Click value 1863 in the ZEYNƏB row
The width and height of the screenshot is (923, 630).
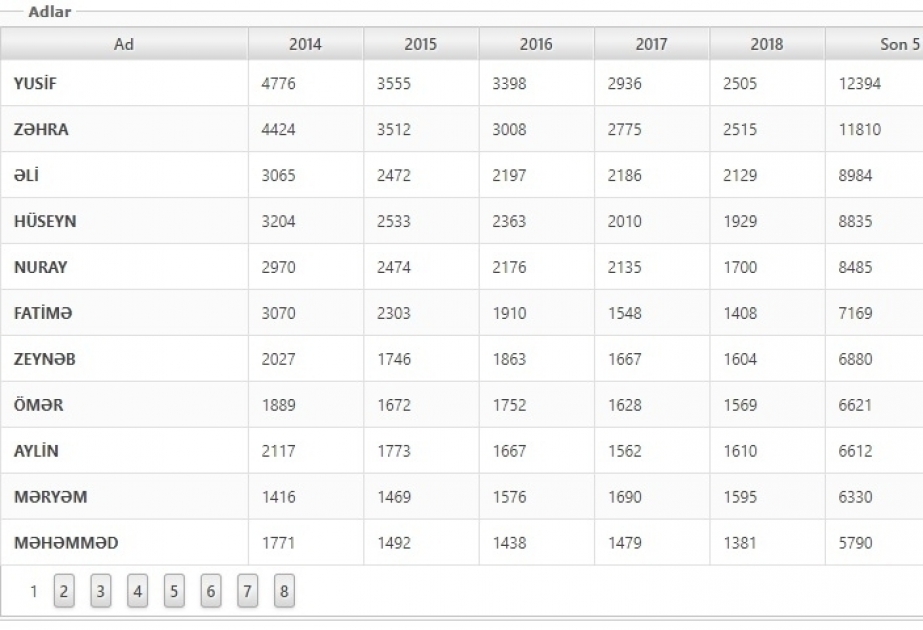(x=509, y=359)
